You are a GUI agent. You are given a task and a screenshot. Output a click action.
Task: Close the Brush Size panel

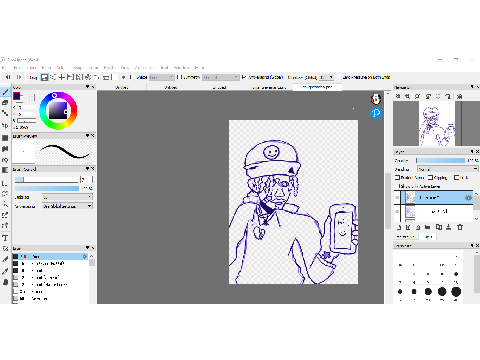click(x=477, y=246)
